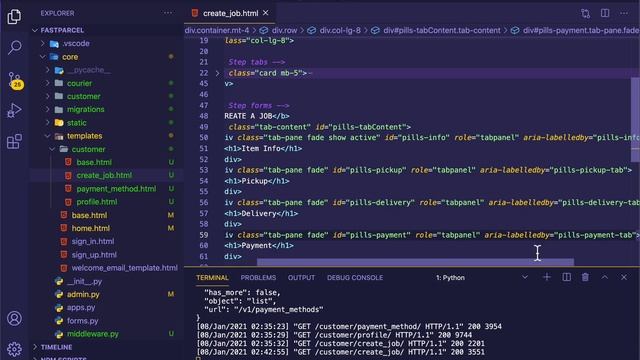The image size is (640, 360).
Task: Click line number 48 in the gutter
Action: tap(204, 116)
